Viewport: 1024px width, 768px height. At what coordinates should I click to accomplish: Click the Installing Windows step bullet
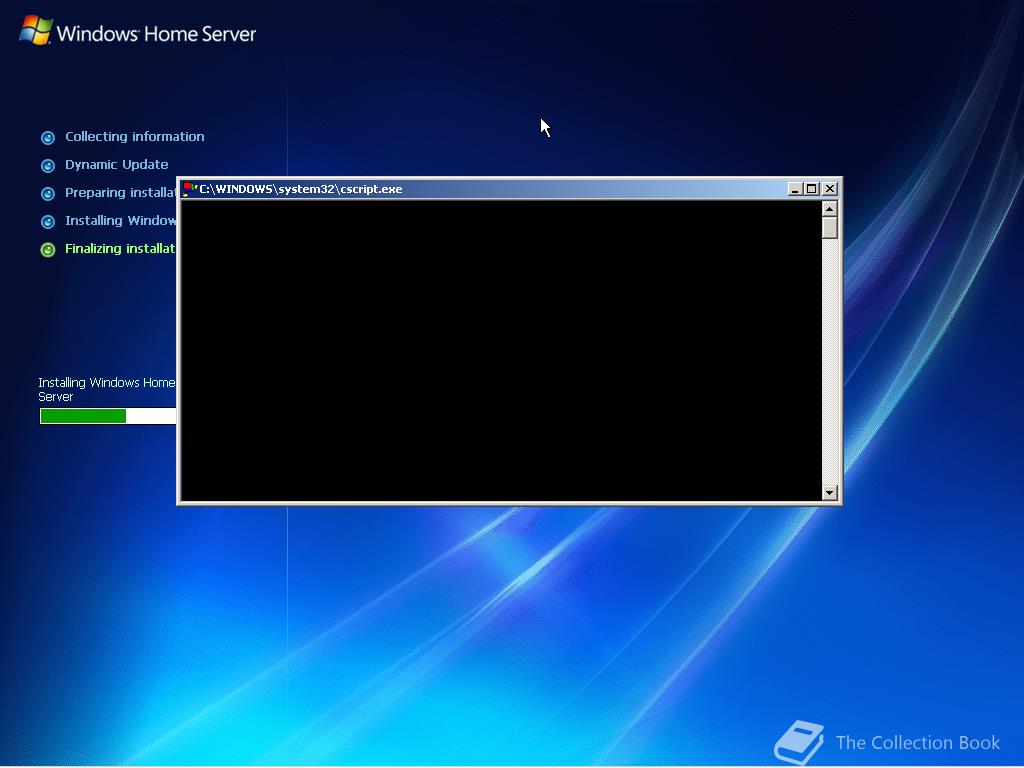(48, 222)
